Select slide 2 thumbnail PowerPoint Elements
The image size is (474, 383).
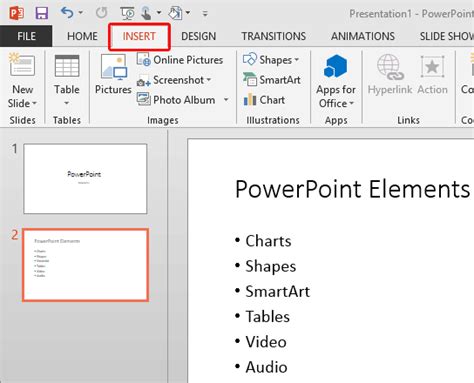click(x=85, y=265)
